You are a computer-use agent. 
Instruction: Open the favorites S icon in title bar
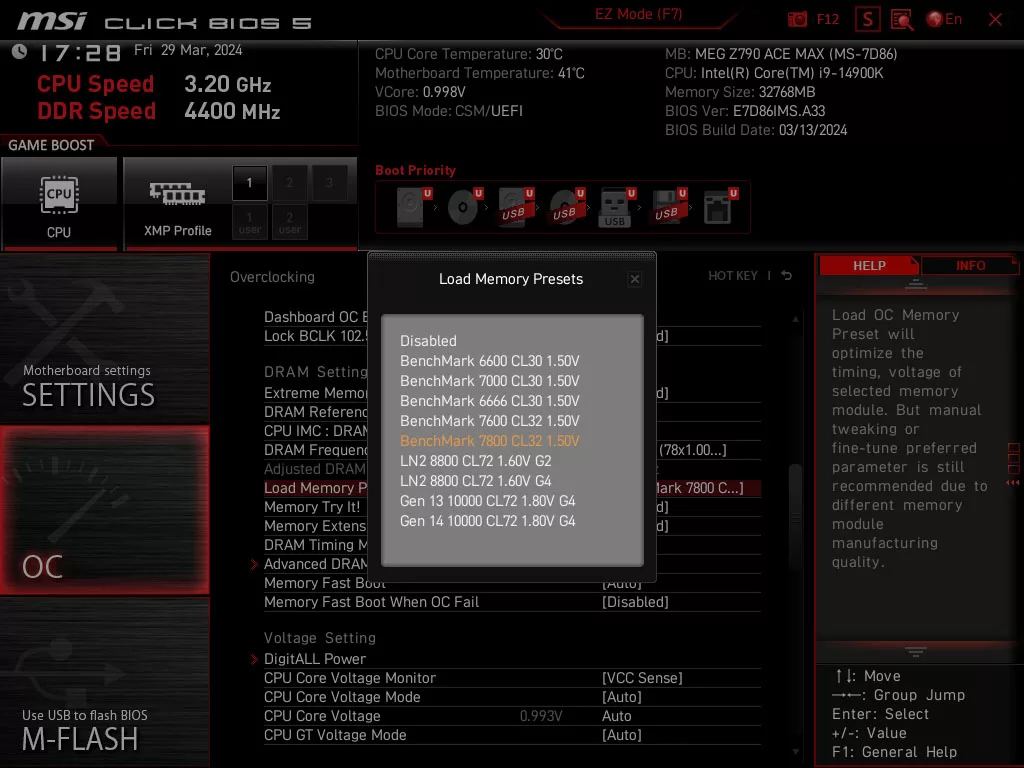(866, 18)
